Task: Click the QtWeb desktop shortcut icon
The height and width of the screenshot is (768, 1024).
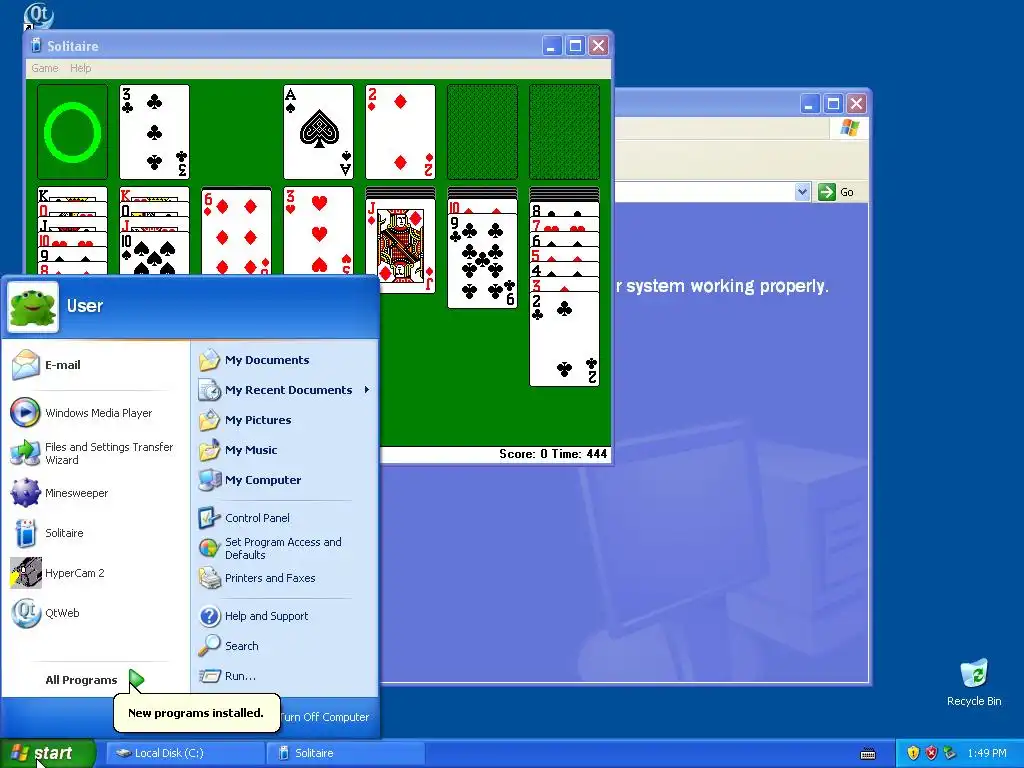Action: point(39,14)
